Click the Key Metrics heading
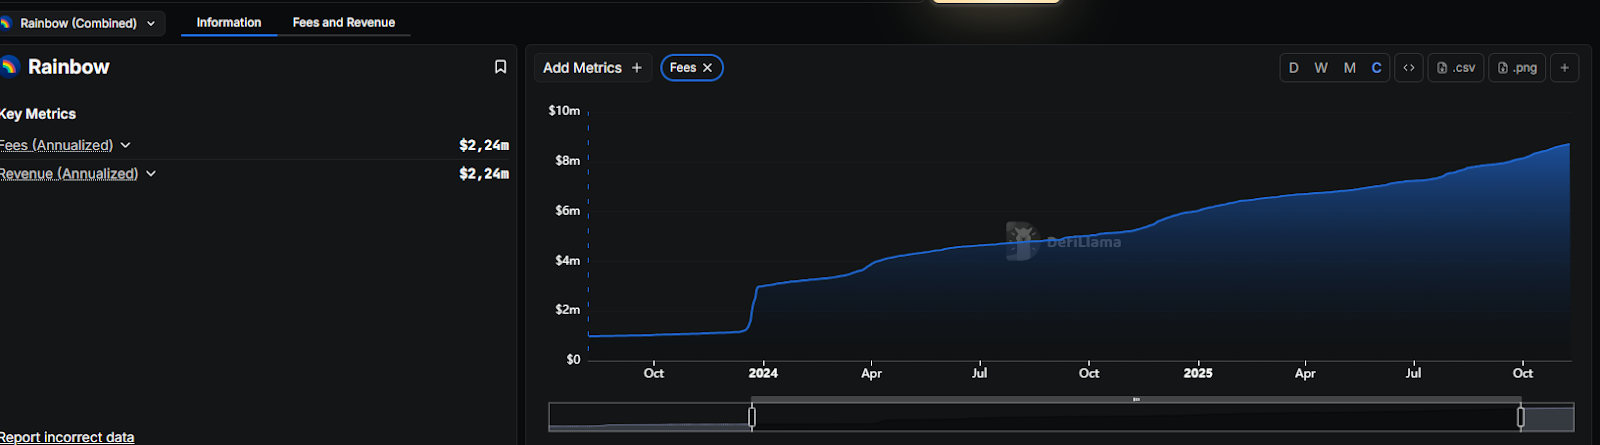Image resolution: width=1600 pixels, height=445 pixels. pyautogui.click(x=37, y=114)
